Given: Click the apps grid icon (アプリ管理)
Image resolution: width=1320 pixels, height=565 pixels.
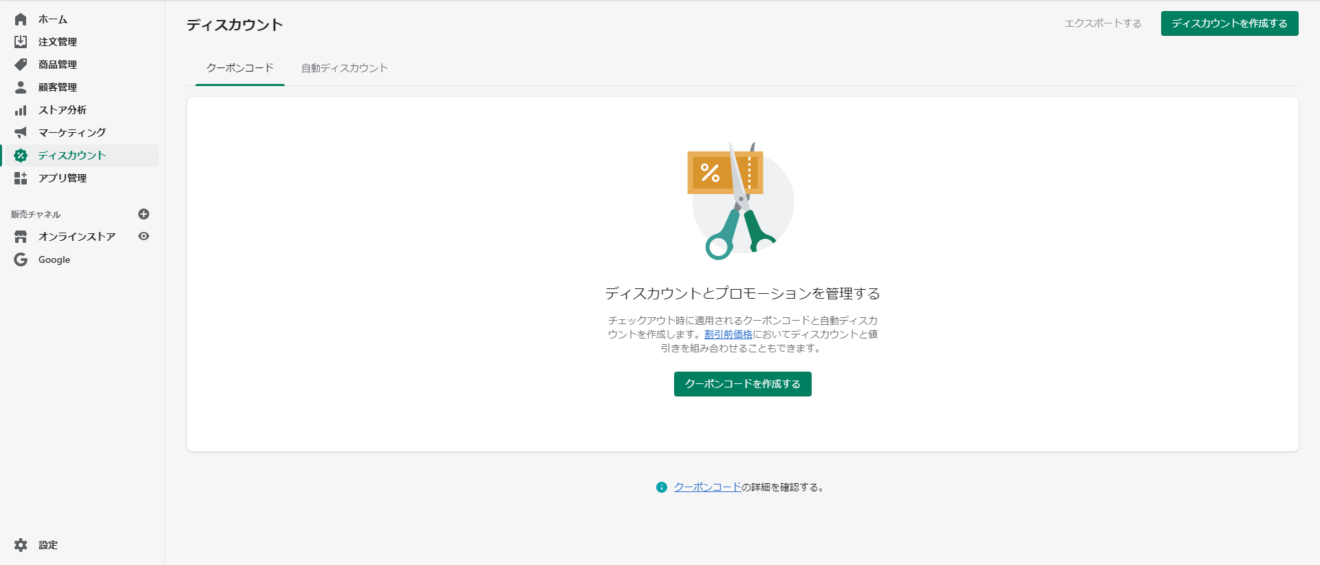Looking at the screenshot, I should click(21, 178).
